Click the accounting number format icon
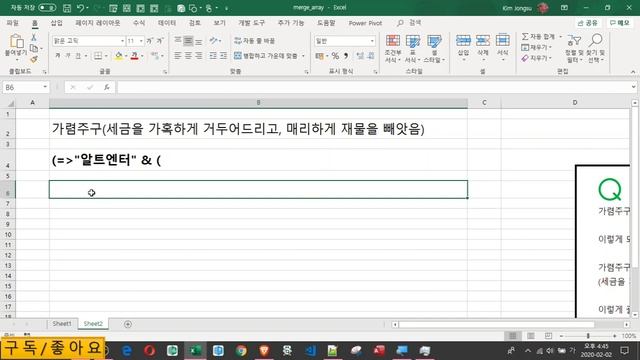 (x=320, y=56)
